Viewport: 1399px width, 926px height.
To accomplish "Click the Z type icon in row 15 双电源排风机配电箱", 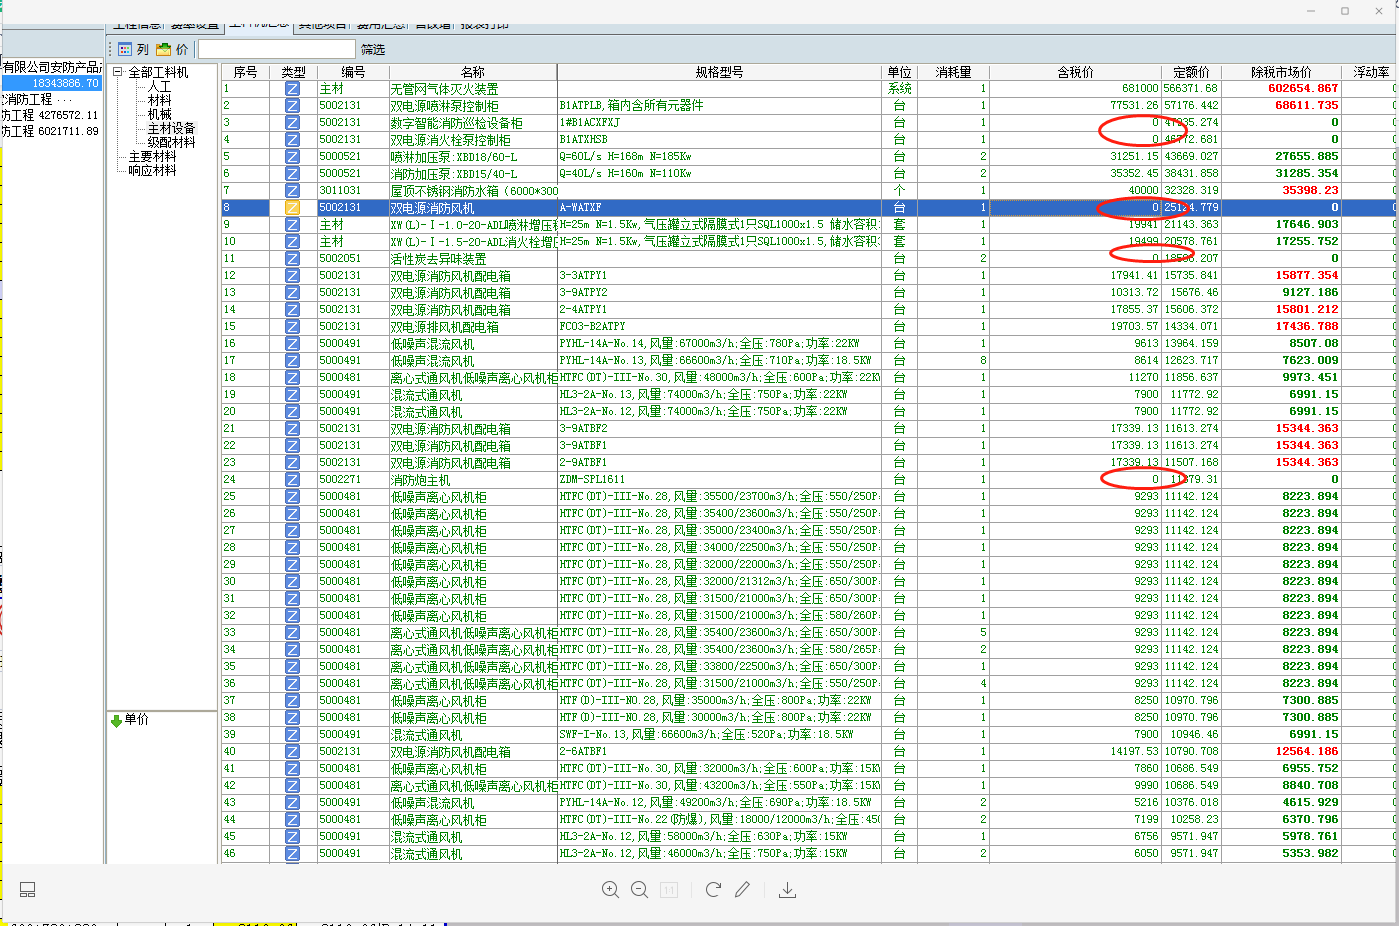I will (x=292, y=327).
